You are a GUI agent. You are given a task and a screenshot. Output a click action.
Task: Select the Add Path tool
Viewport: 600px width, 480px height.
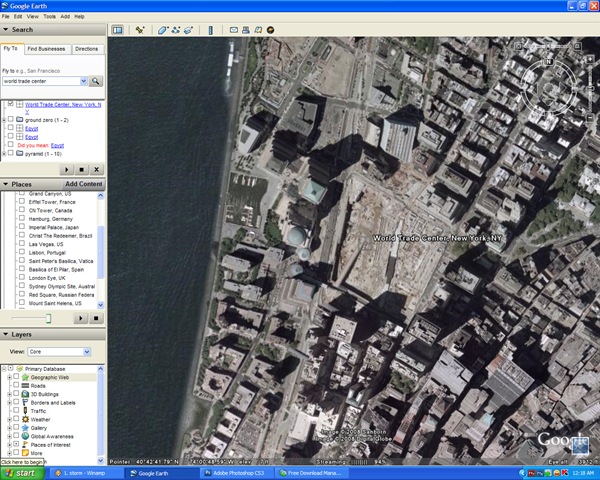coord(176,30)
